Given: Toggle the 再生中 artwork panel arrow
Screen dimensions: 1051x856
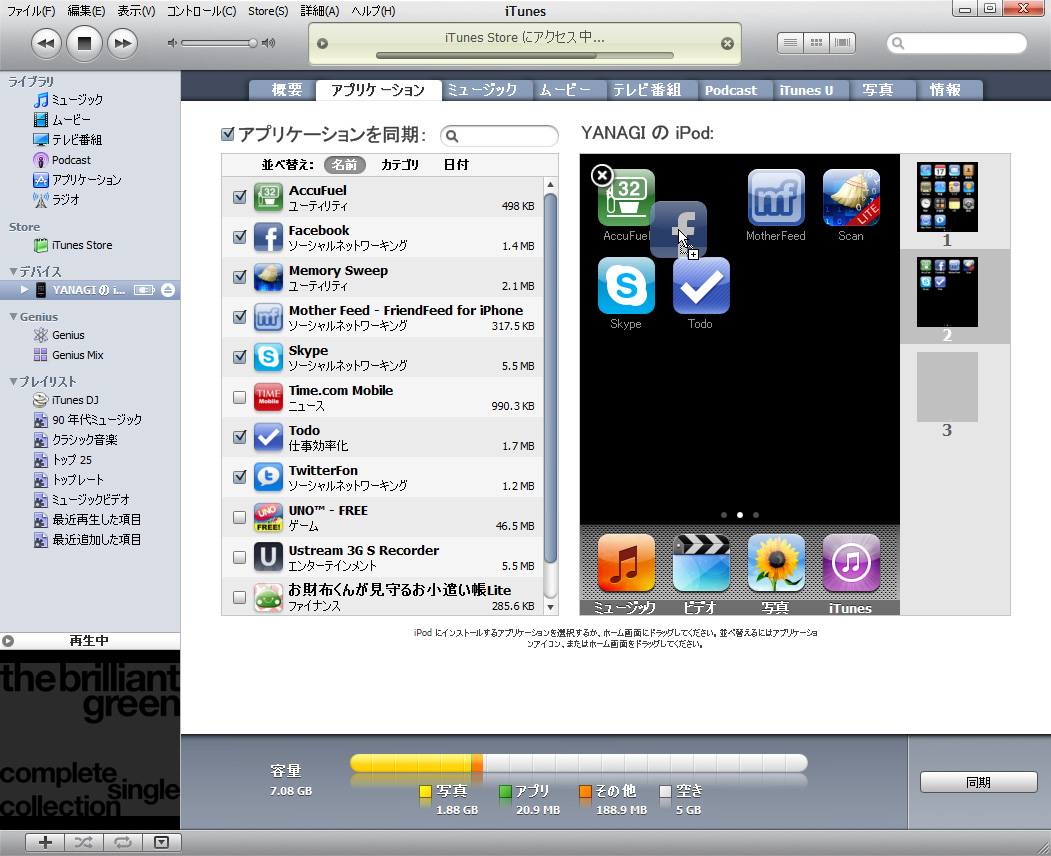Looking at the screenshot, I should point(8,641).
